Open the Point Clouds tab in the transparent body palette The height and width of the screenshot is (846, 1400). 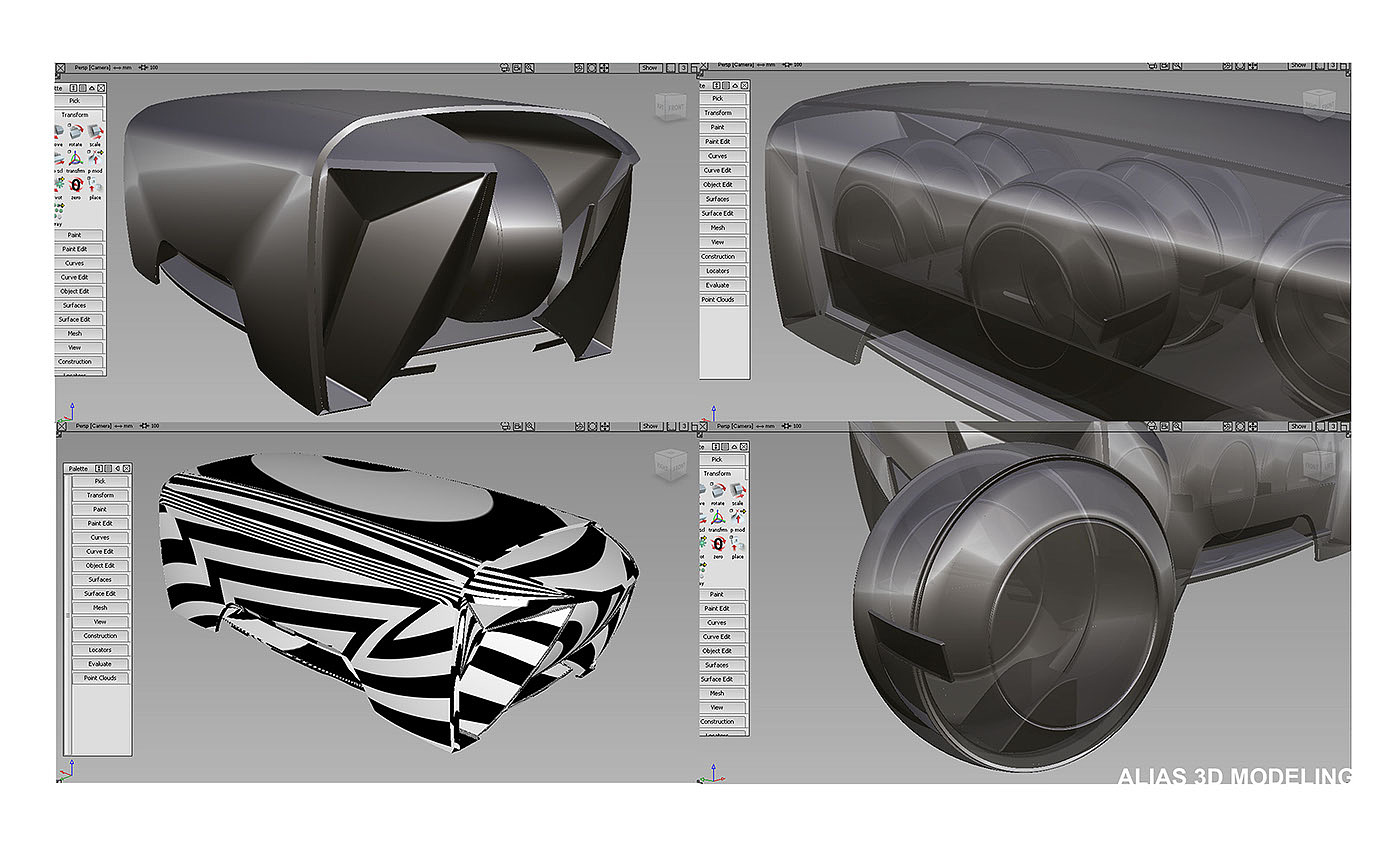[x=717, y=299]
